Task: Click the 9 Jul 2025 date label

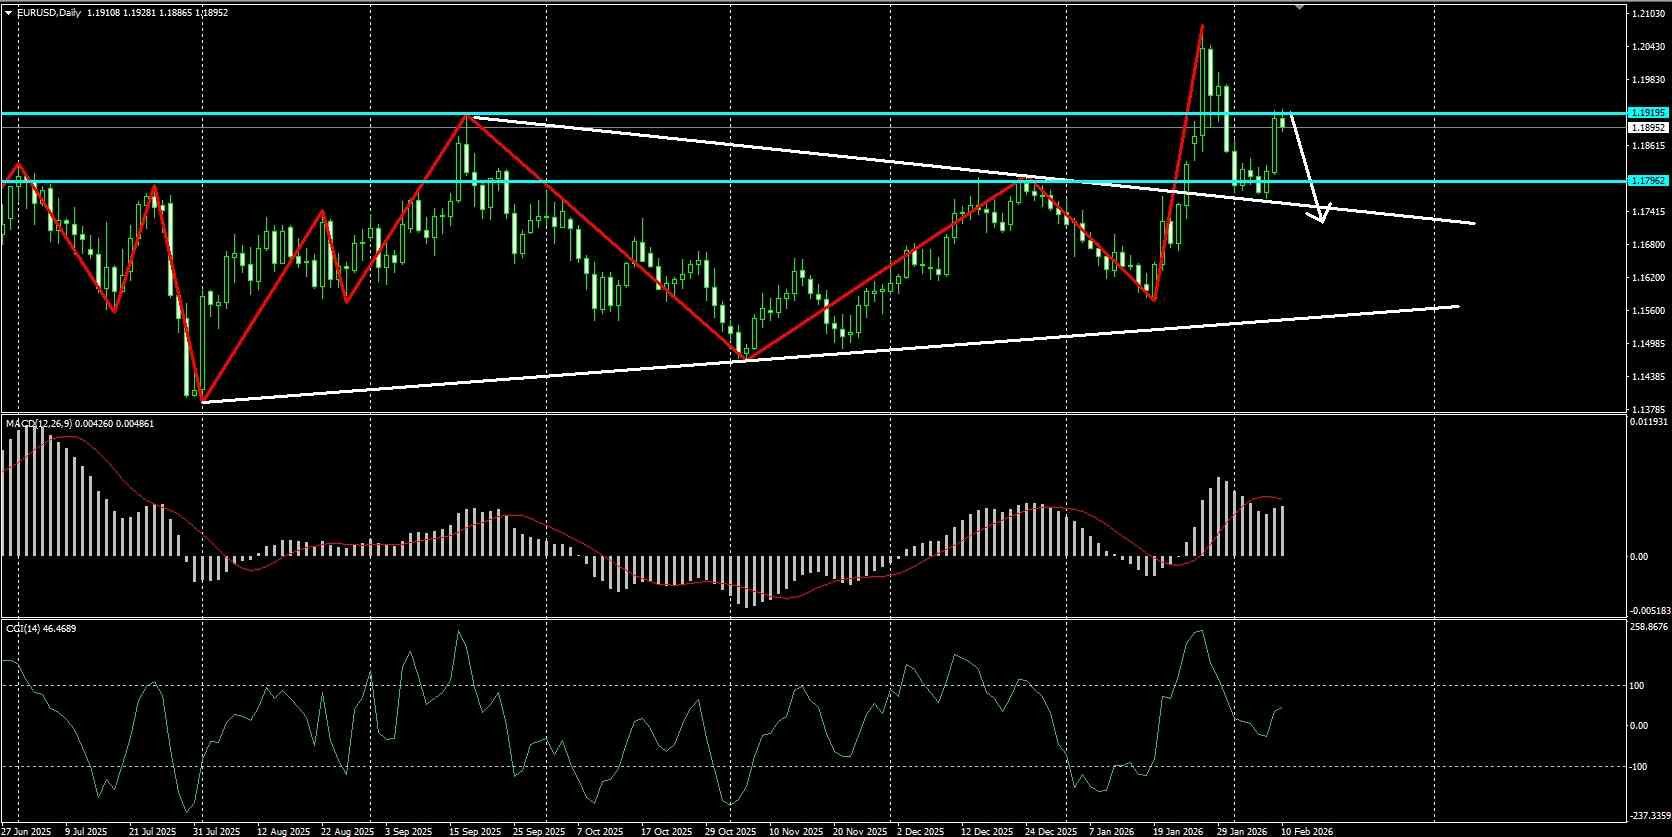Action: click(x=85, y=831)
